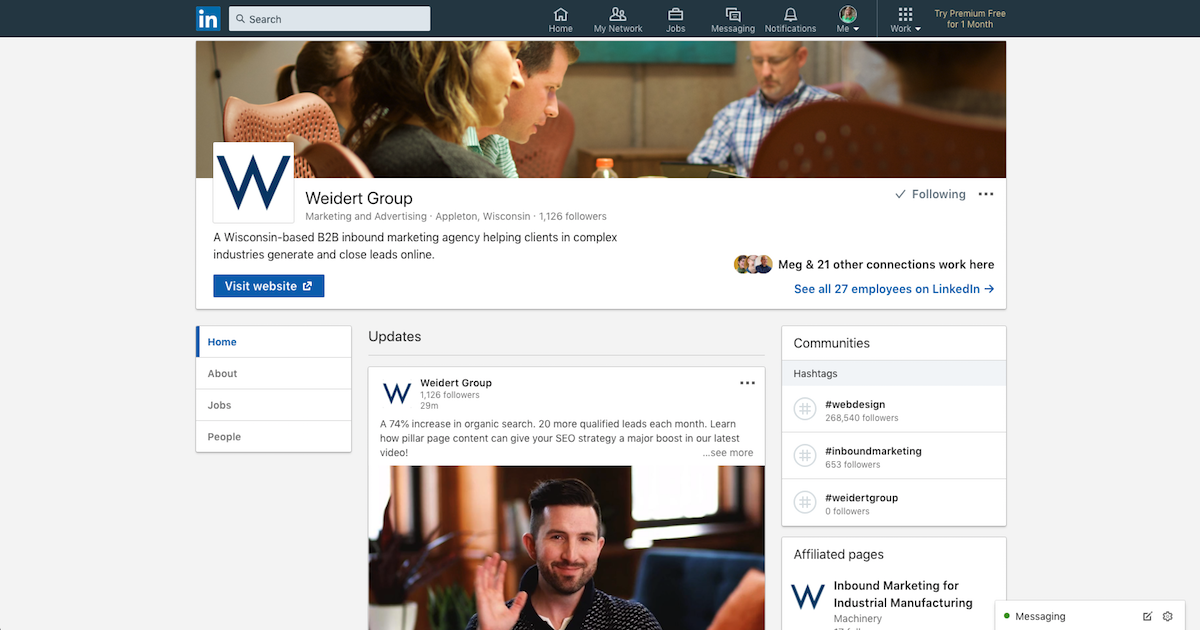Open Inbound Marketing for Industrial Manufacturing page
This screenshot has width=1200, height=630.
click(903, 594)
